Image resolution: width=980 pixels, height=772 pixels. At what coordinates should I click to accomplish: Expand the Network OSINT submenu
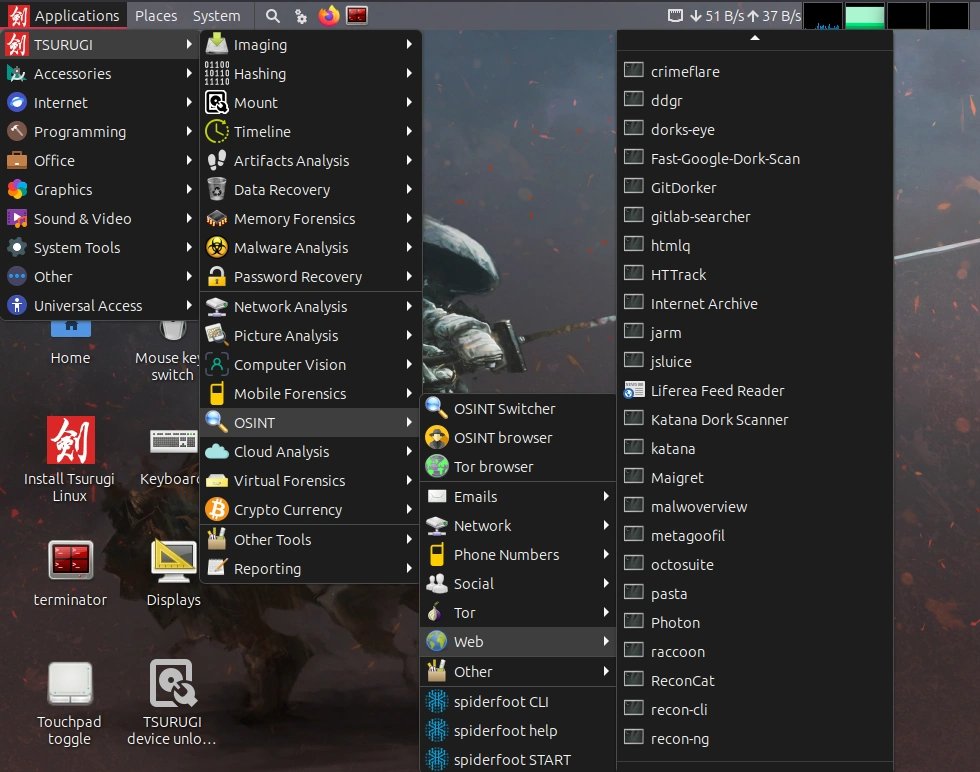518,525
